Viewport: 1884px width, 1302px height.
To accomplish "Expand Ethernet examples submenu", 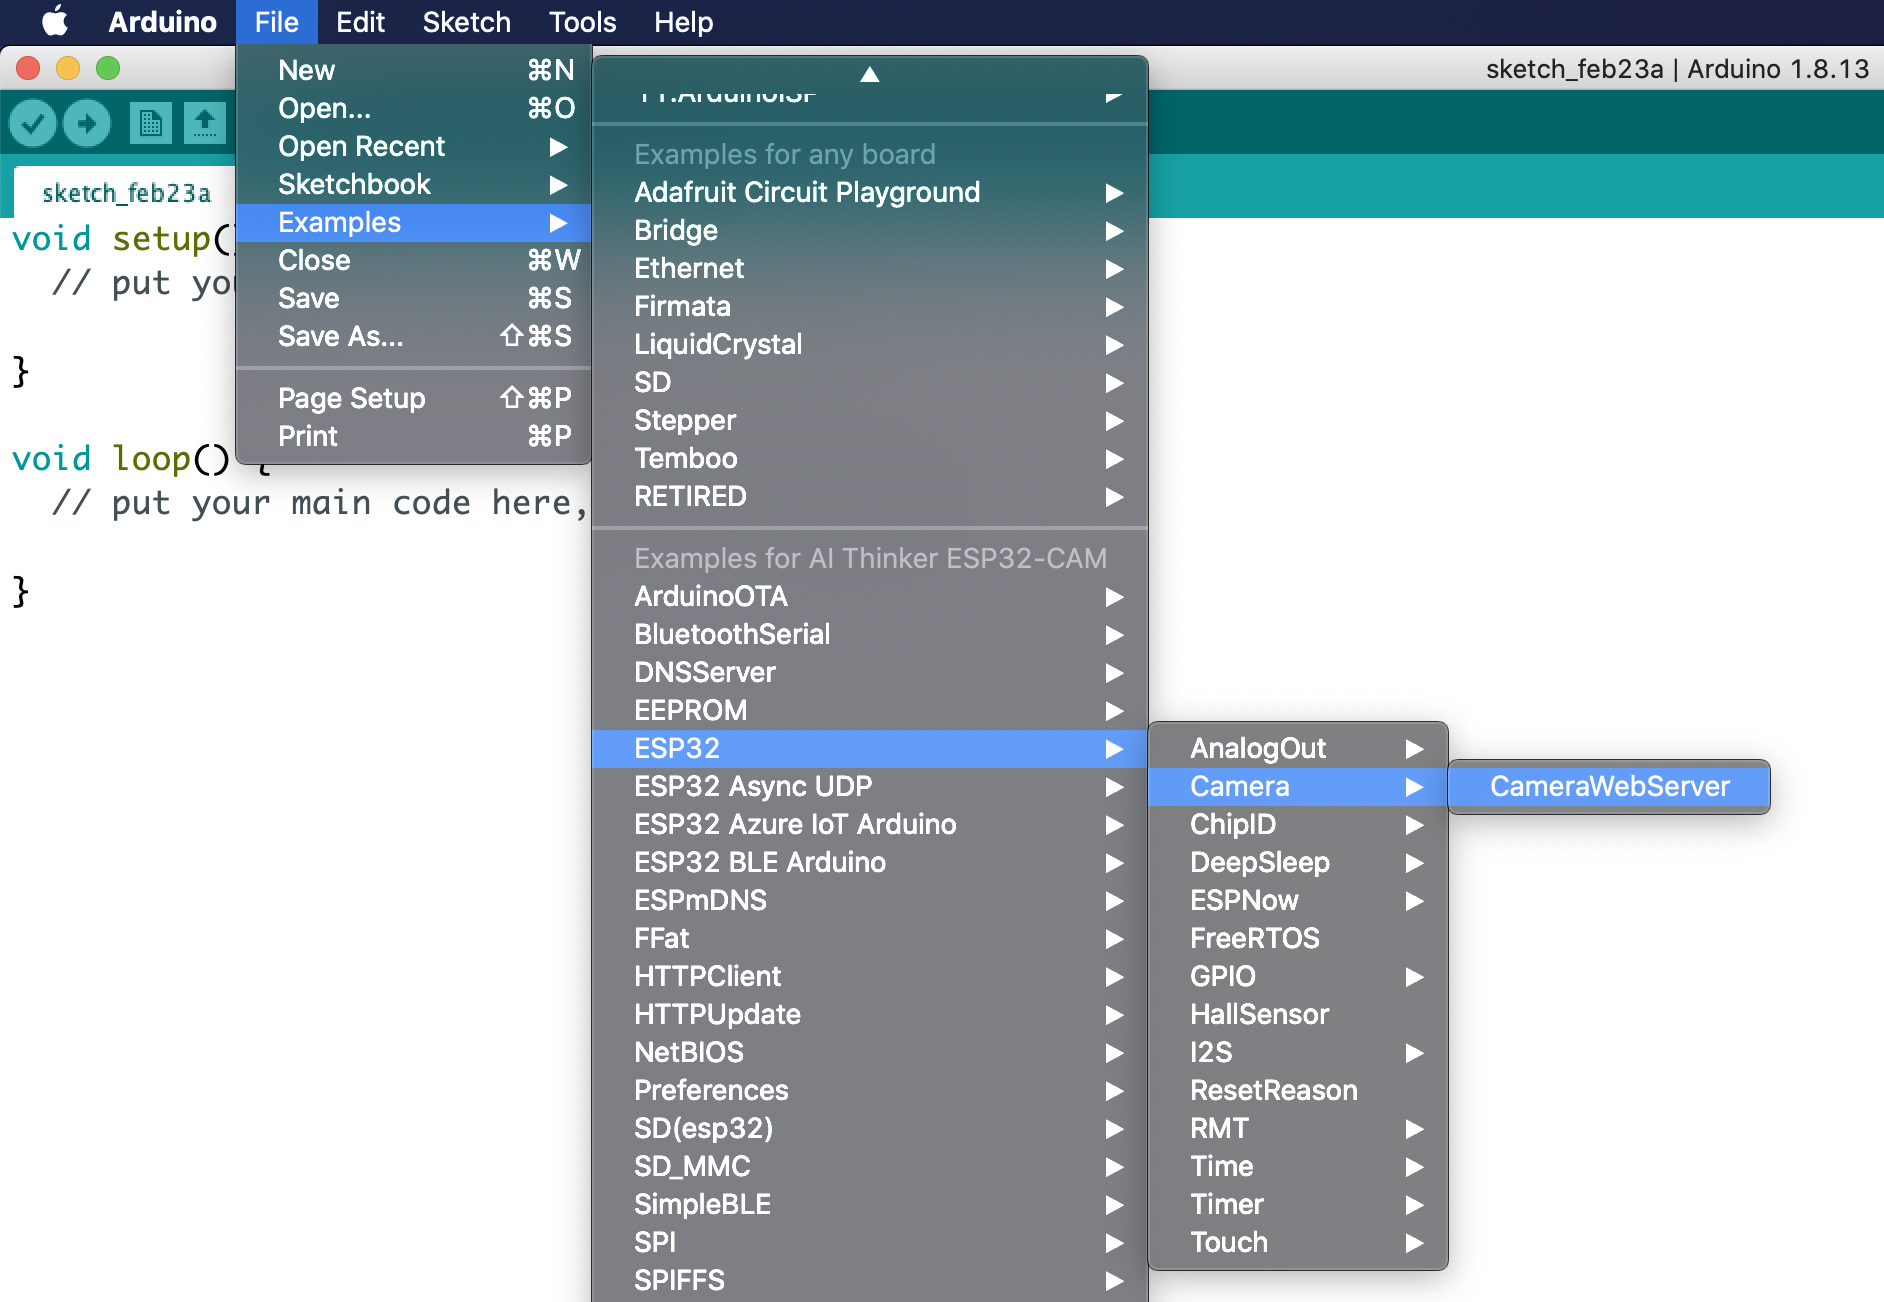I will click(870, 268).
